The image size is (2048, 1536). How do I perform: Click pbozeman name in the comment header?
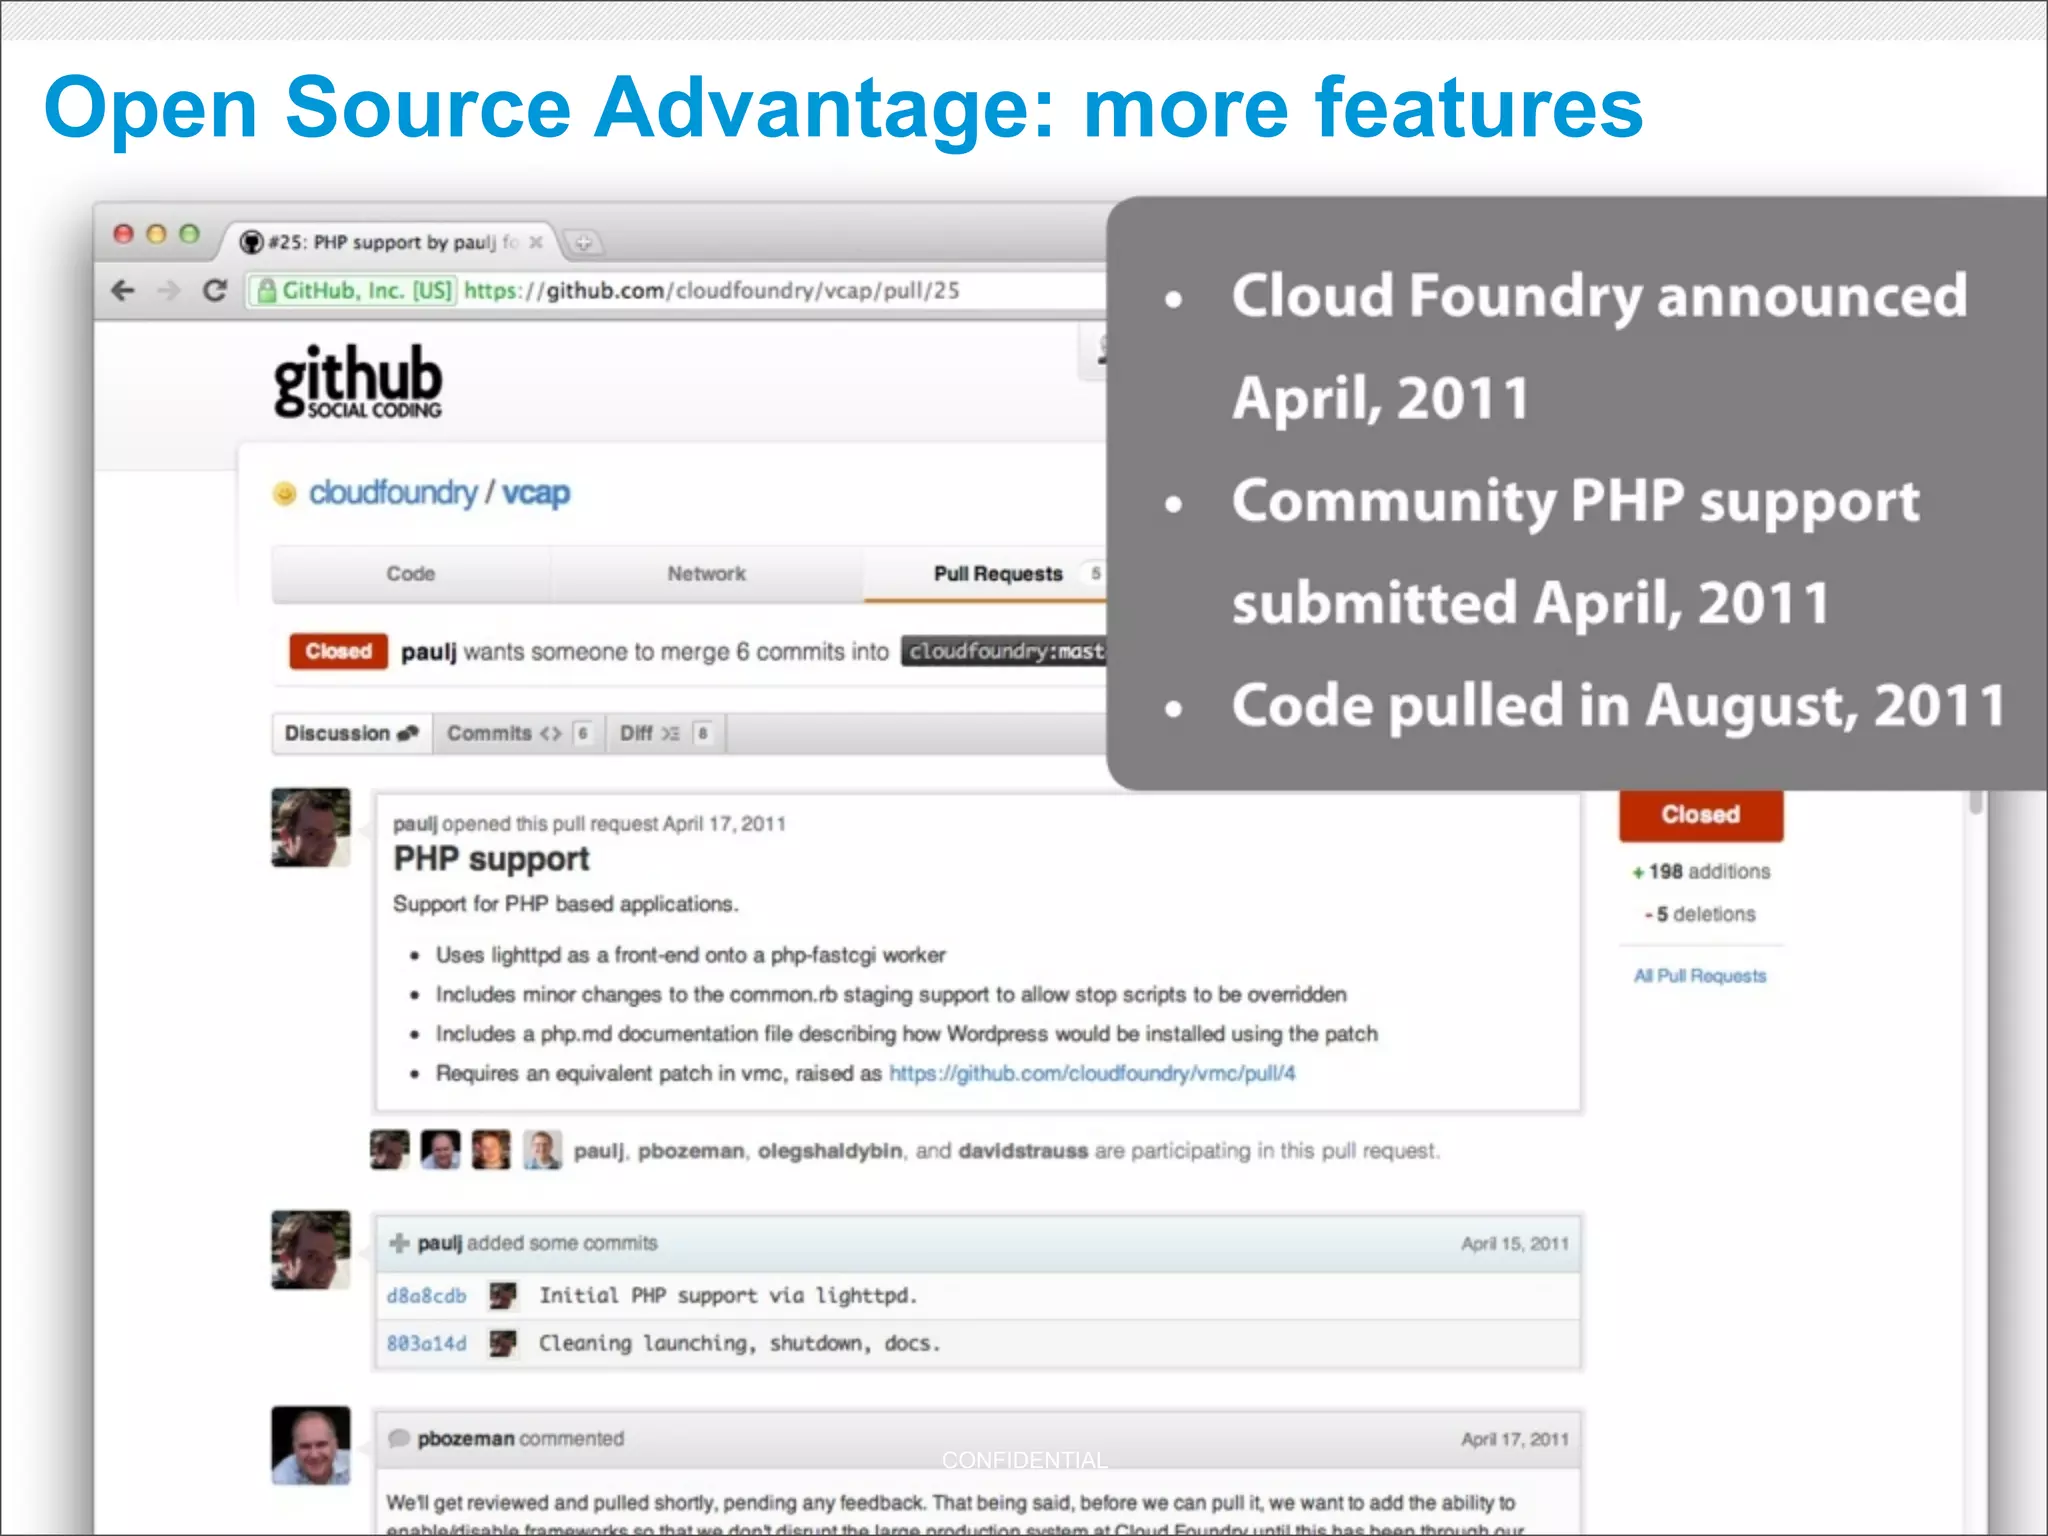pyautogui.click(x=466, y=1439)
